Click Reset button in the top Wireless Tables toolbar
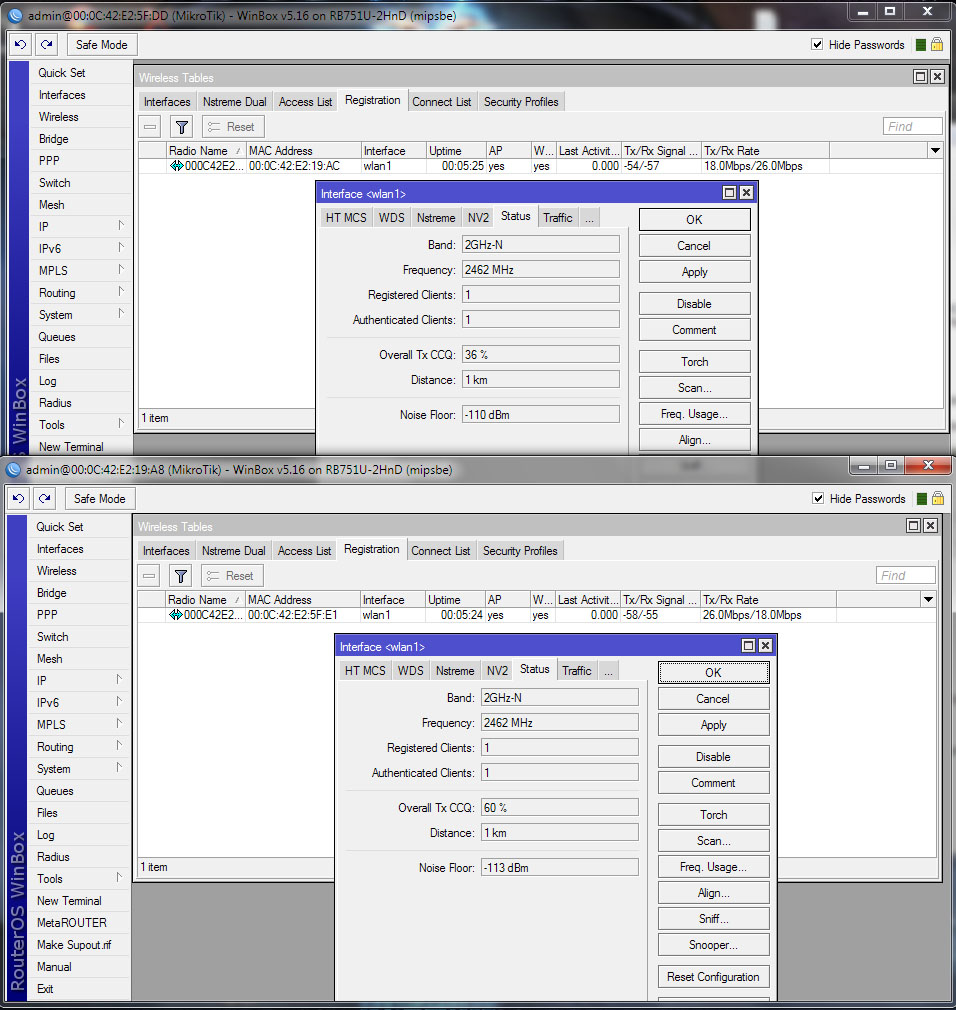956x1010 pixels. [x=233, y=127]
